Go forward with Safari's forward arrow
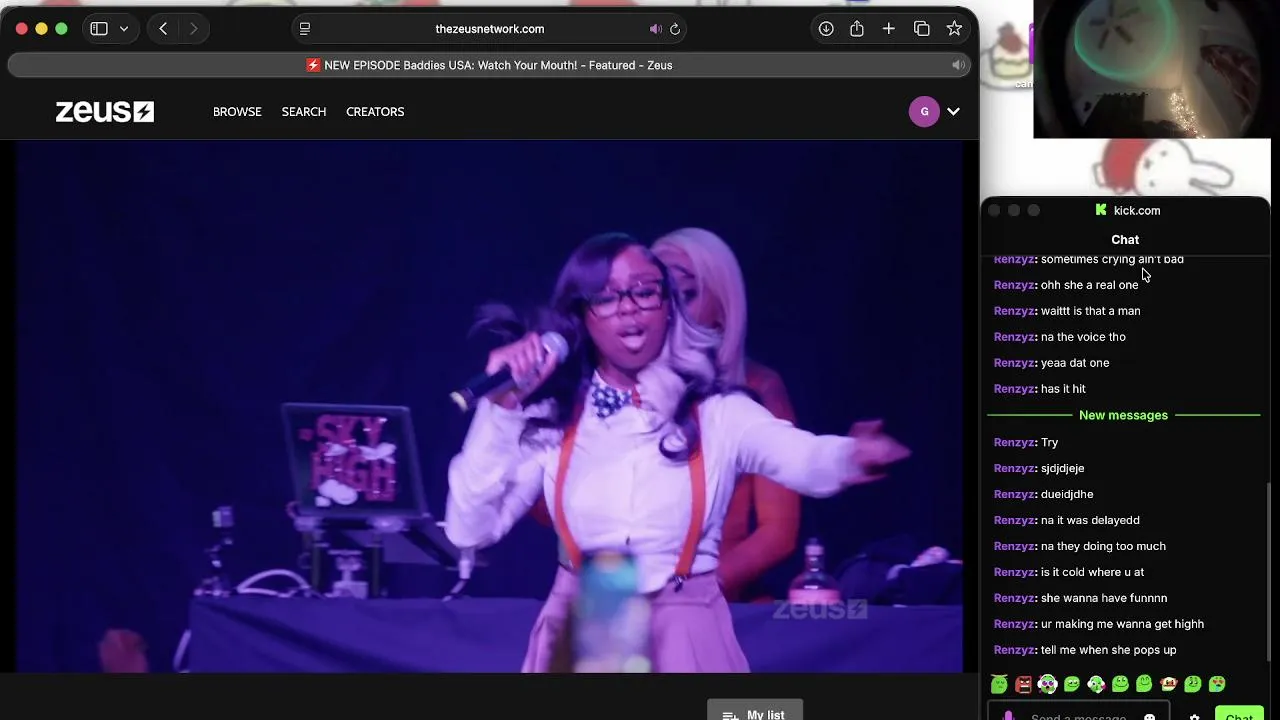The height and width of the screenshot is (720, 1280). pos(193,29)
